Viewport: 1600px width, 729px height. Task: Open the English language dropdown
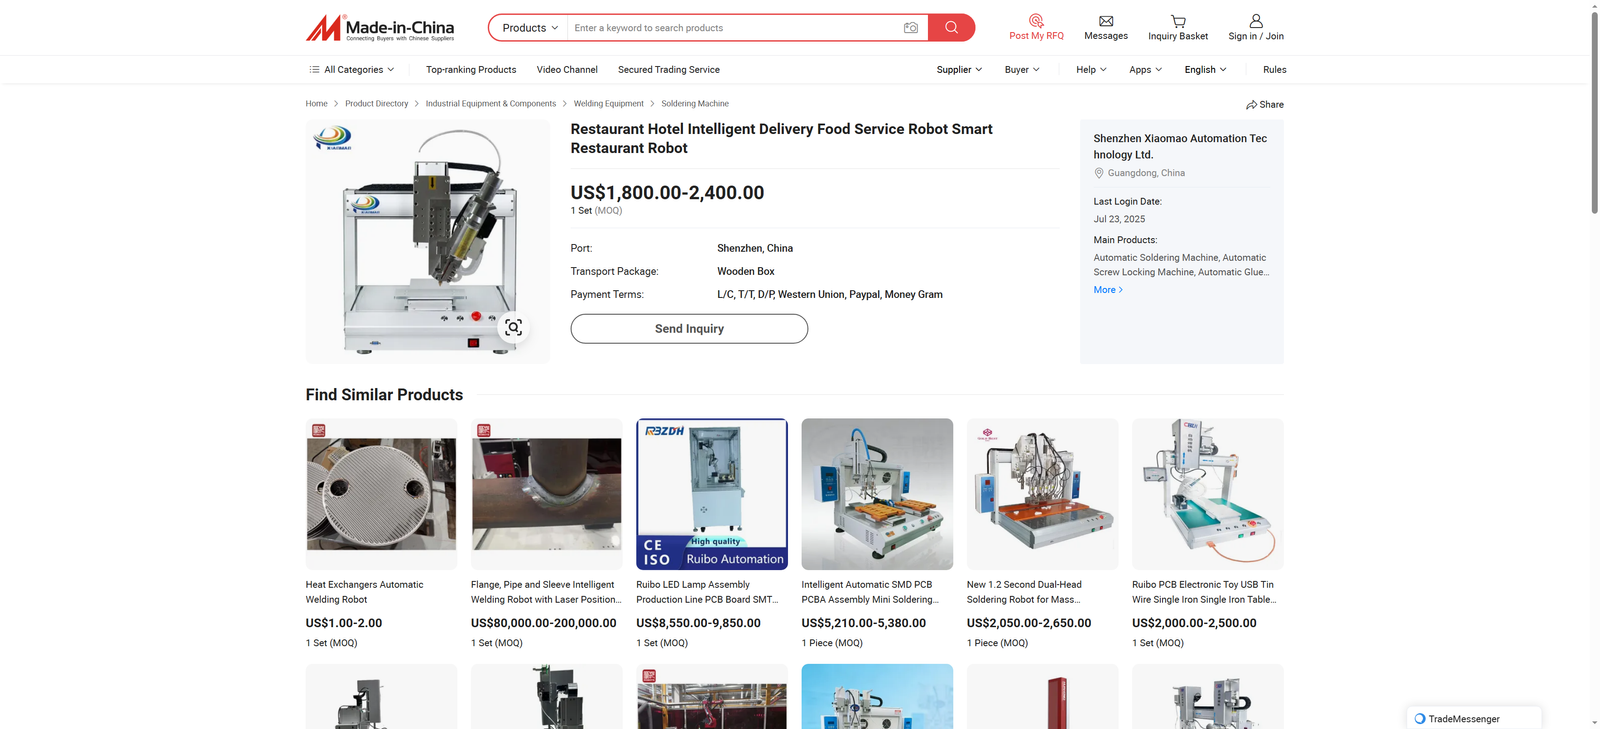1205,70
